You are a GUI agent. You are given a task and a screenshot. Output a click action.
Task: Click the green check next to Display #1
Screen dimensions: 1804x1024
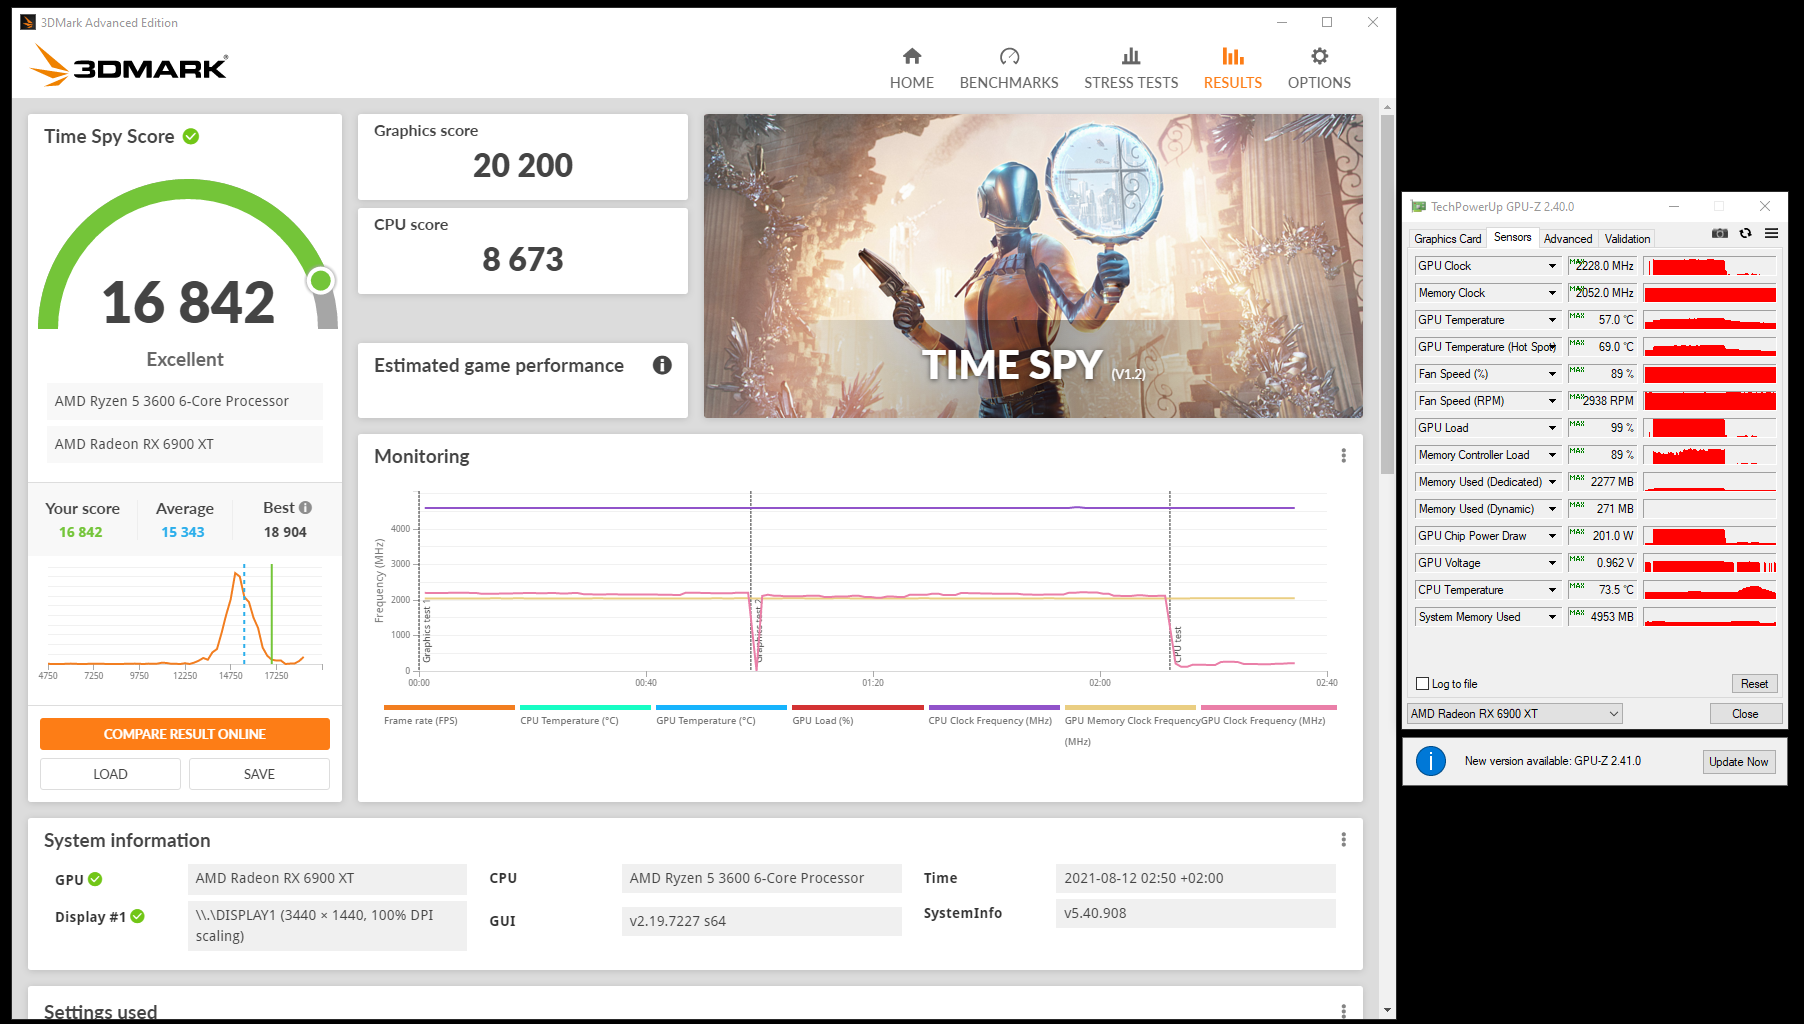[x=137, y=916]
